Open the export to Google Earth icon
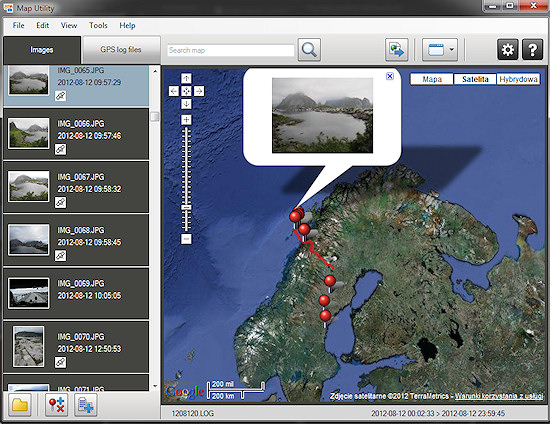Screen dimensions: 550x424 click(396, 50)
